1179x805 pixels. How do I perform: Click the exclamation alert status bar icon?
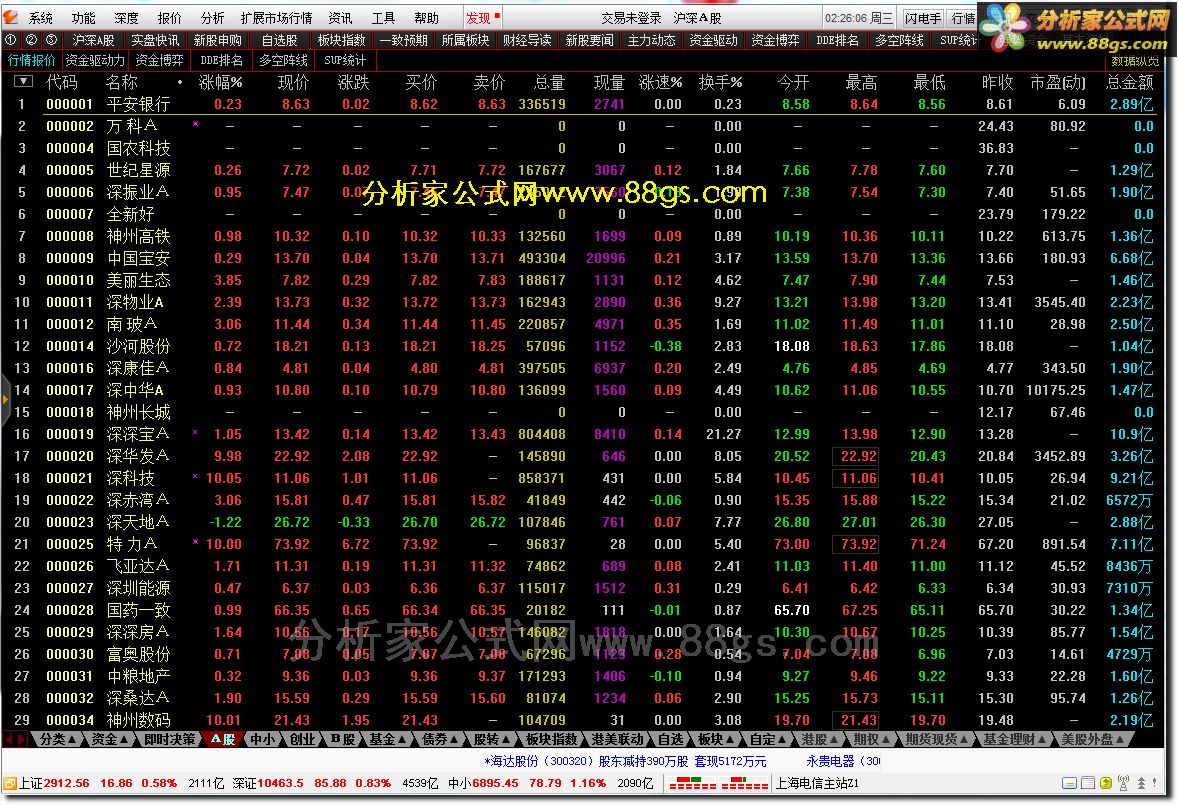[1156, 783]
